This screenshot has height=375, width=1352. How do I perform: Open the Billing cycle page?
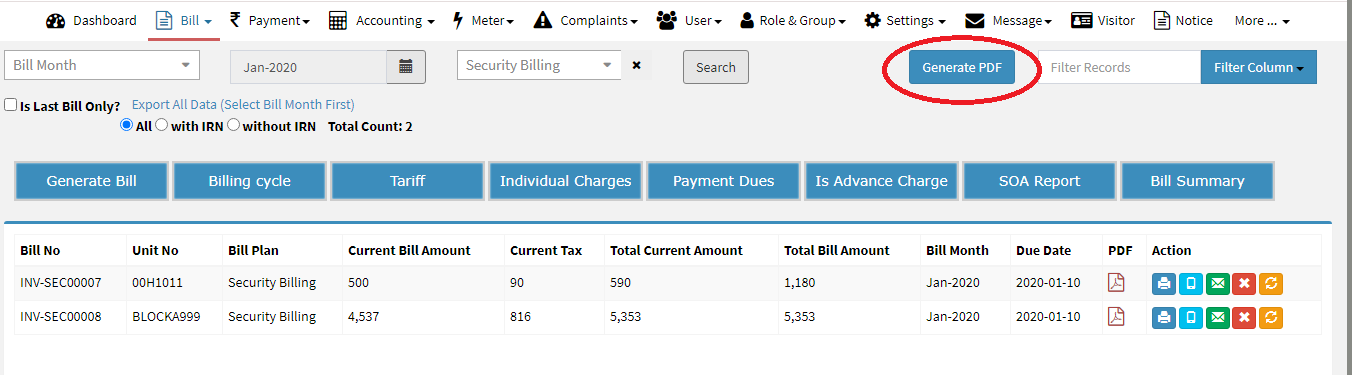point(250,181)
